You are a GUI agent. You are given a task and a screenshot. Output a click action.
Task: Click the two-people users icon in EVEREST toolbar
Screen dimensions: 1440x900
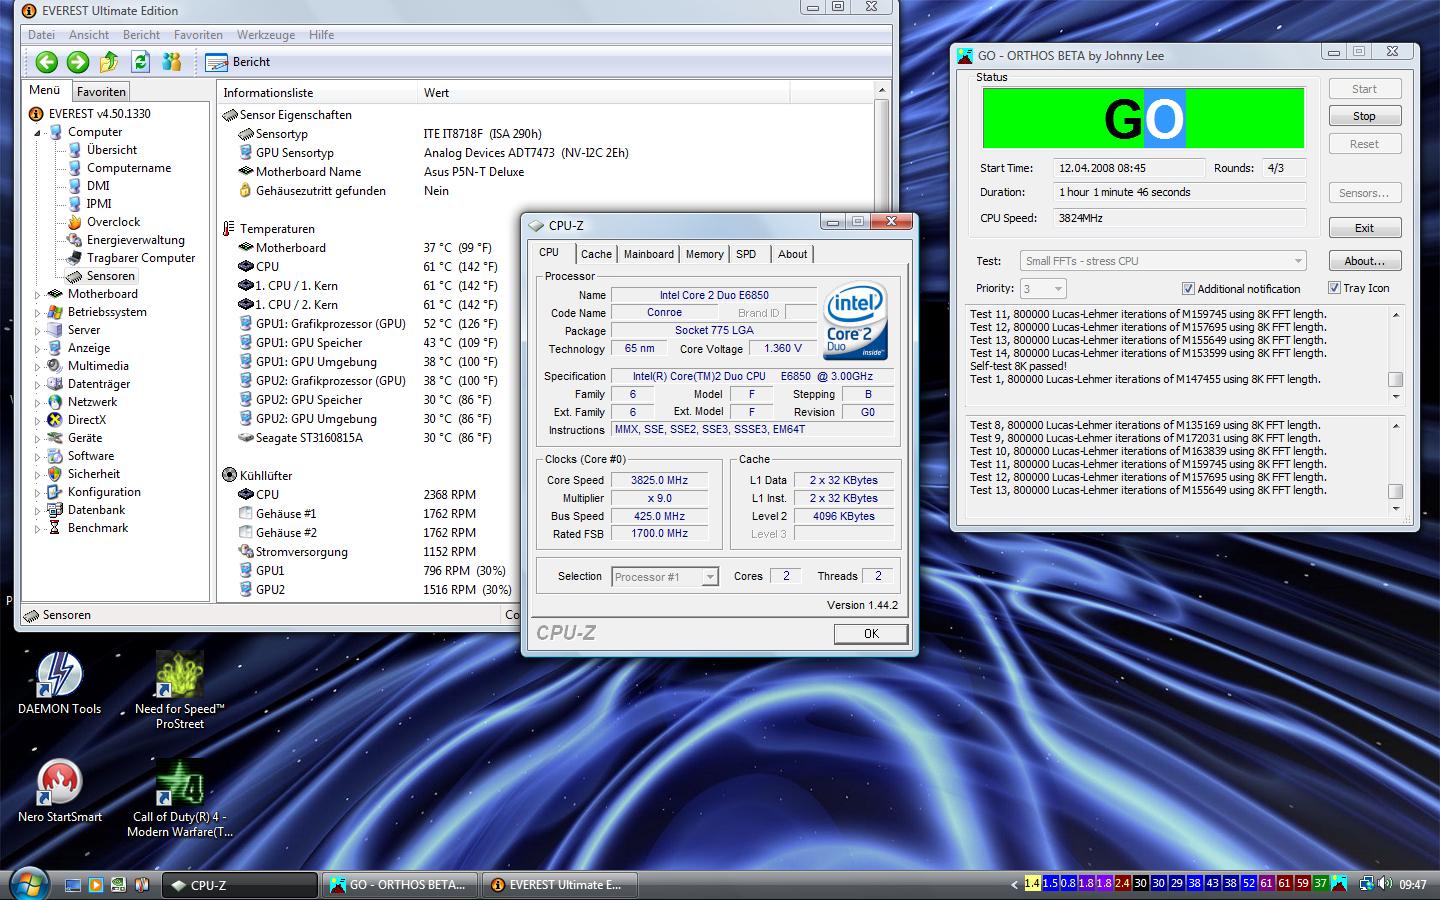coord(172,62)
